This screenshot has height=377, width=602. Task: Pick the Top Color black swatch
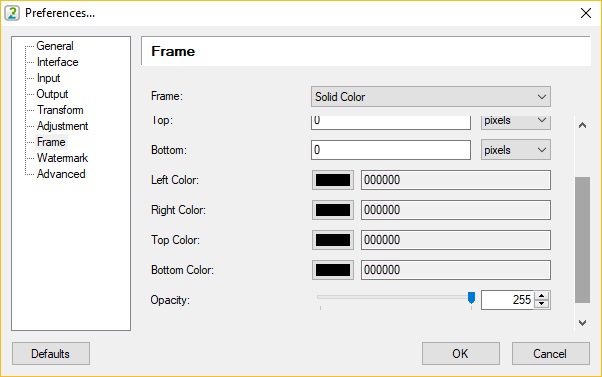(333, 240)
